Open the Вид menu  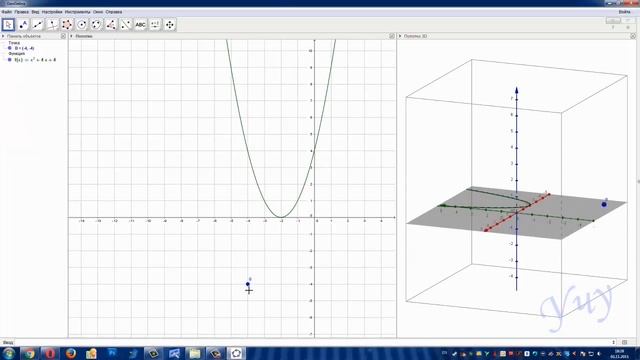(36, 12)
